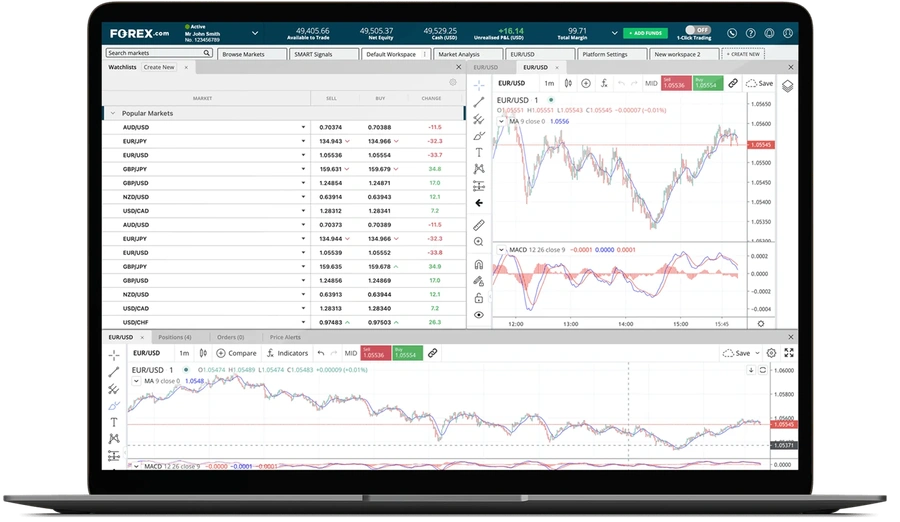
Task: Open indicators fx icon in upper chart toolbar
Action: point(604,83)
